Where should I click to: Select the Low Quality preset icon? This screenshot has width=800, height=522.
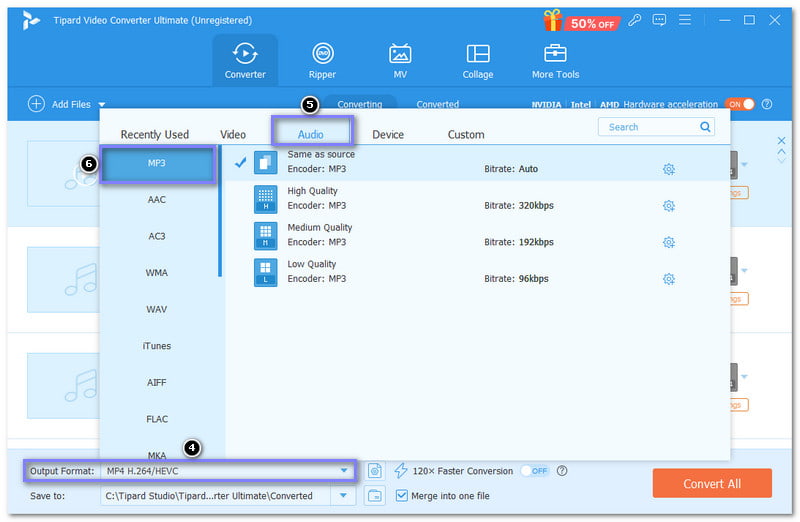pos(265,272)
